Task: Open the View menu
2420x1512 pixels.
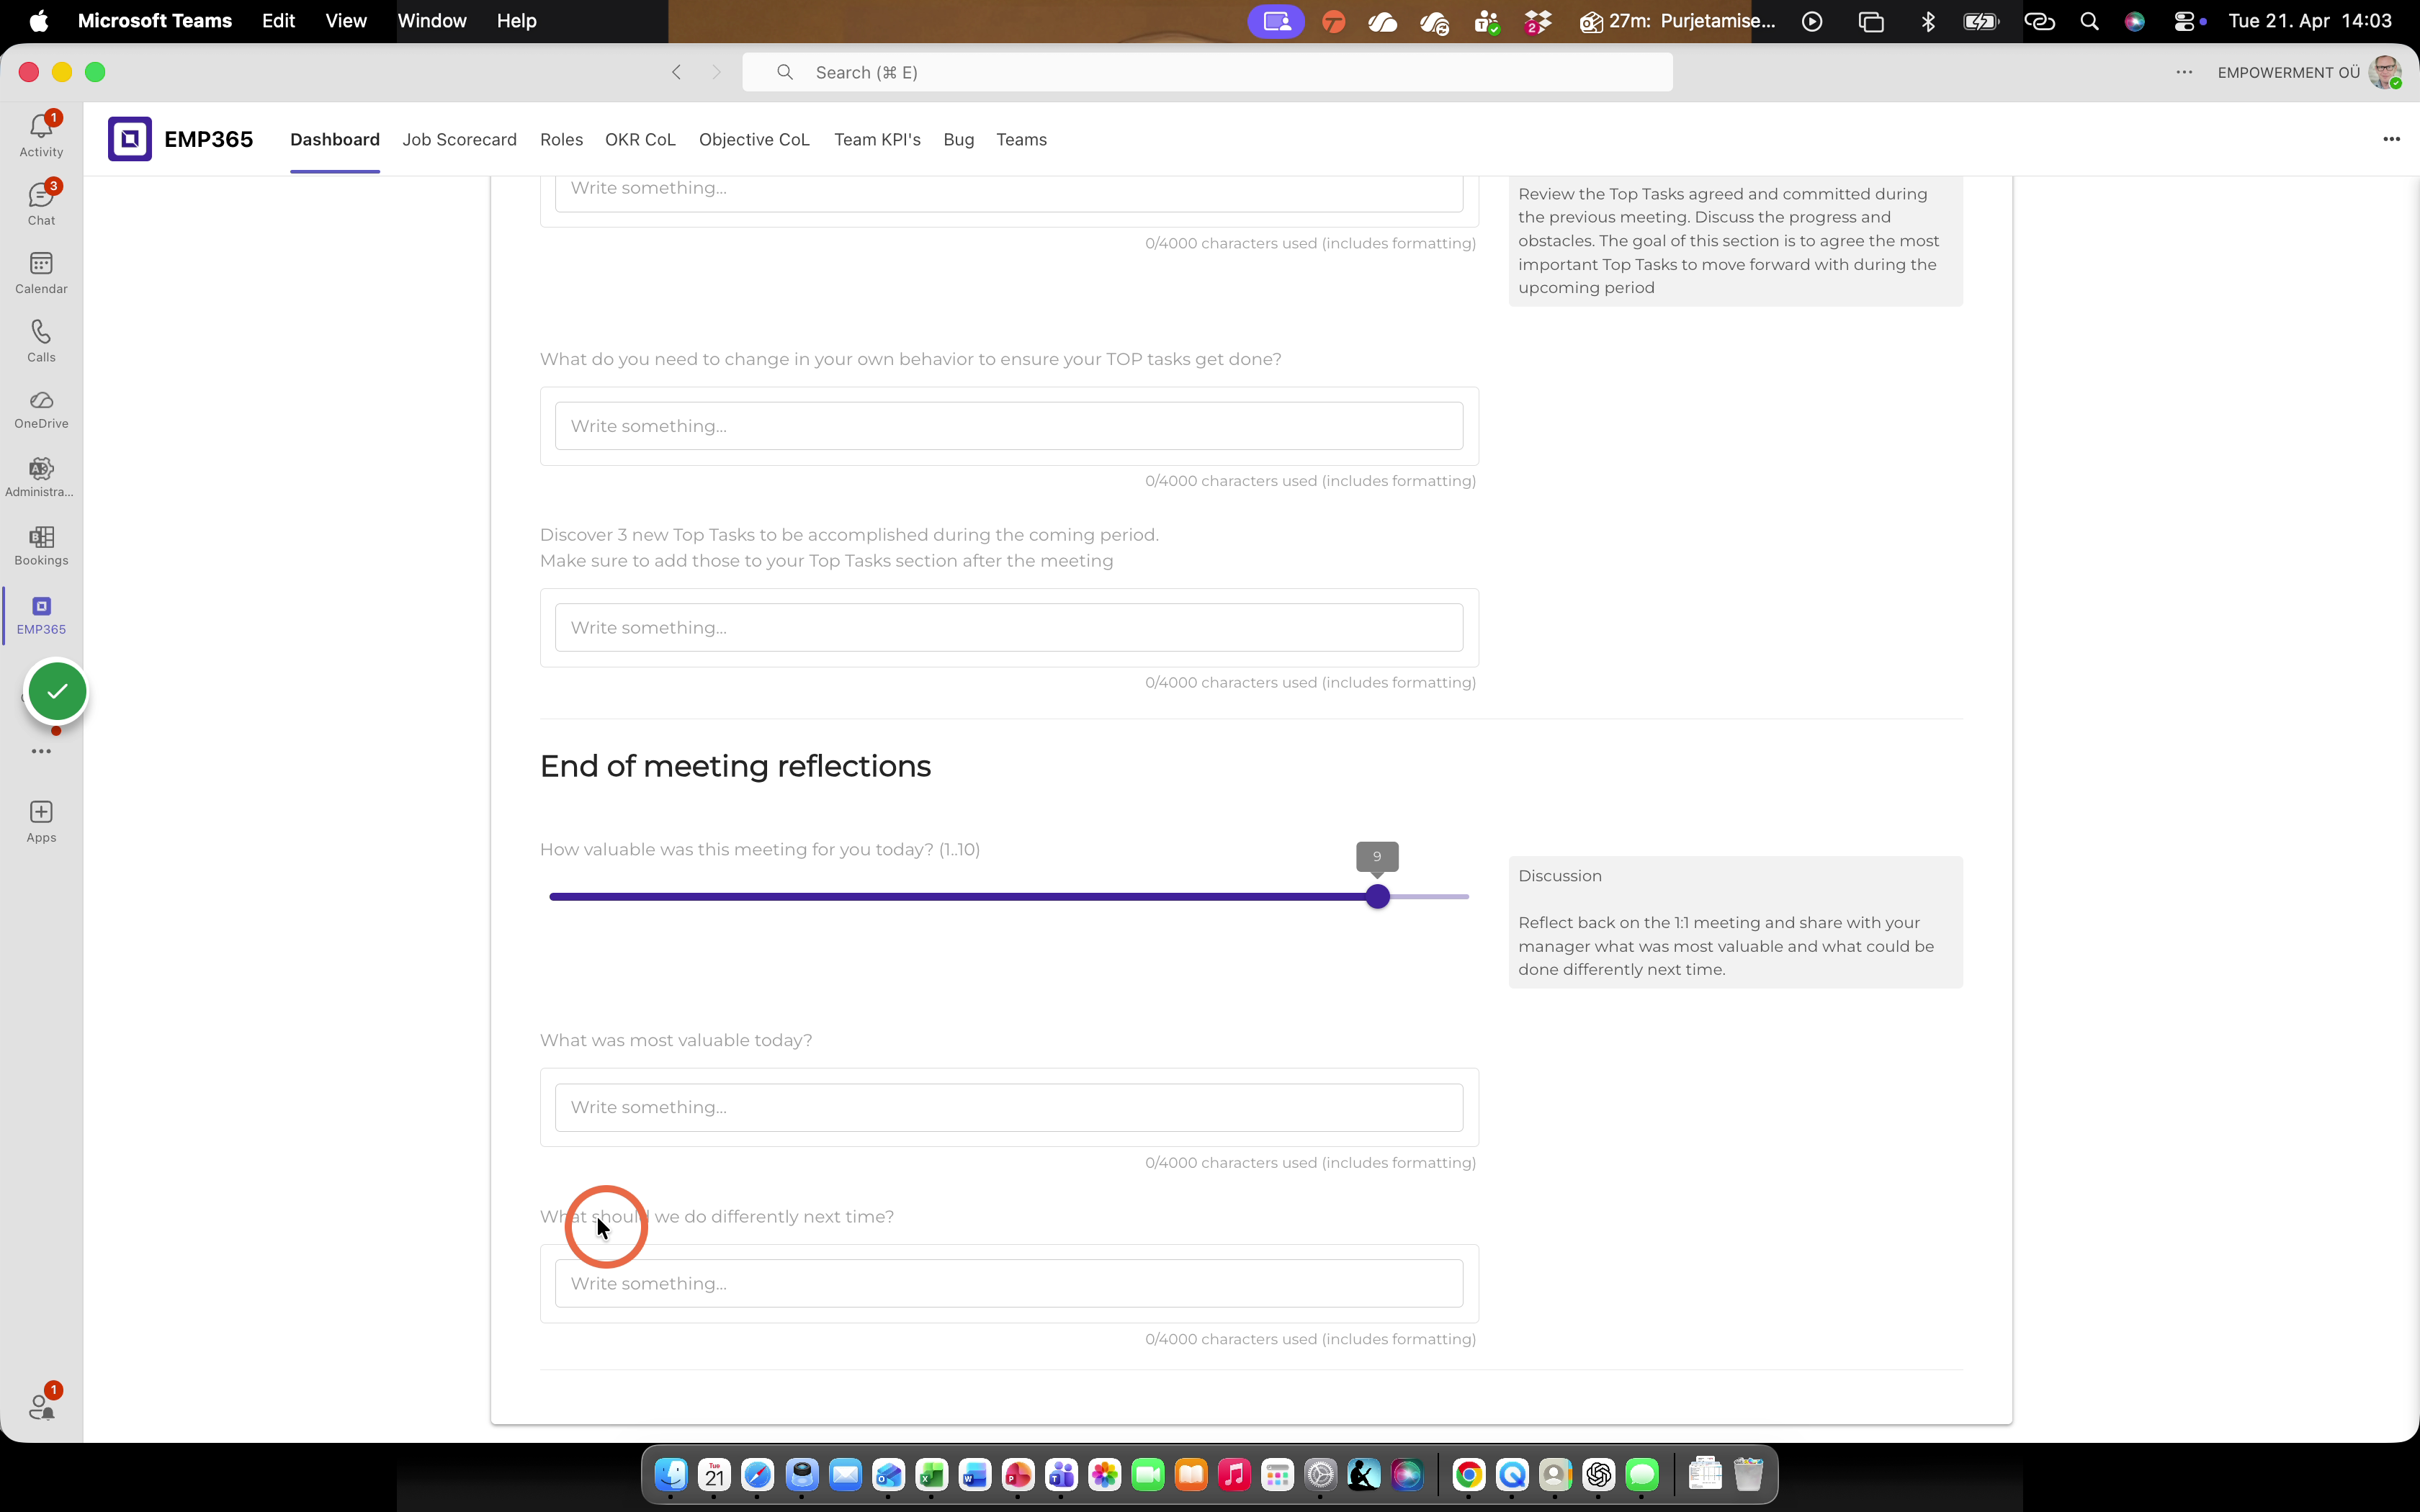Action: (346, 21)
